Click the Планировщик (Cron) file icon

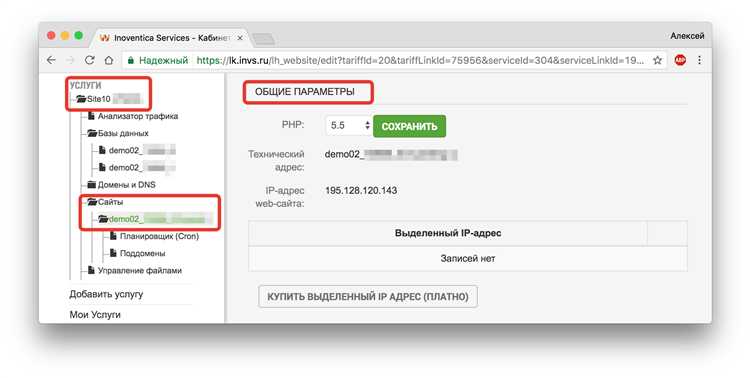(x=113, y=236)
